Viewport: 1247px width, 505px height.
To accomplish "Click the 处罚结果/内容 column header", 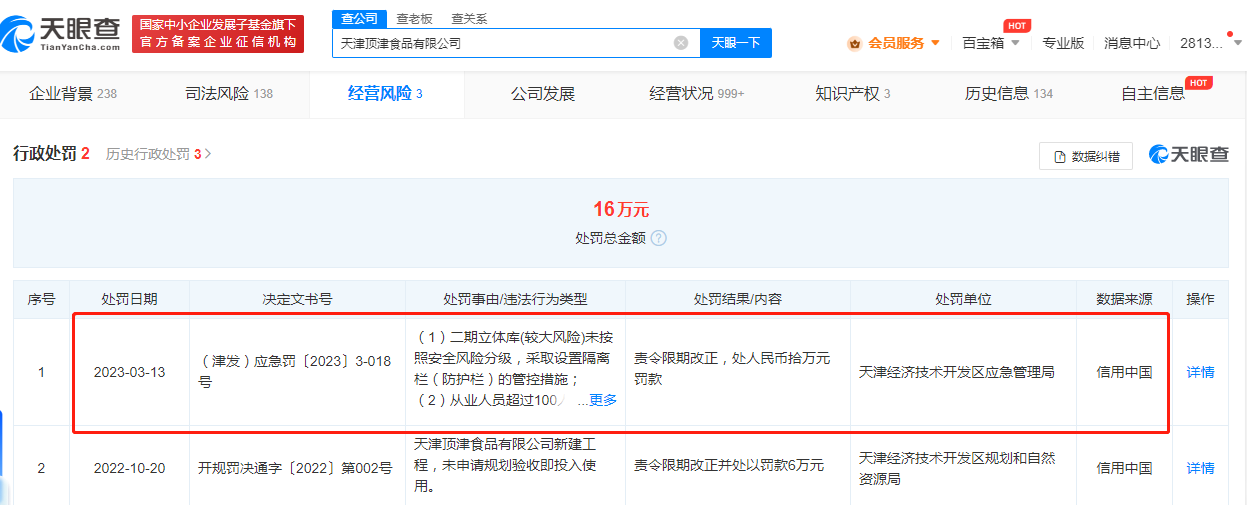I will click(x=738, y=299).
